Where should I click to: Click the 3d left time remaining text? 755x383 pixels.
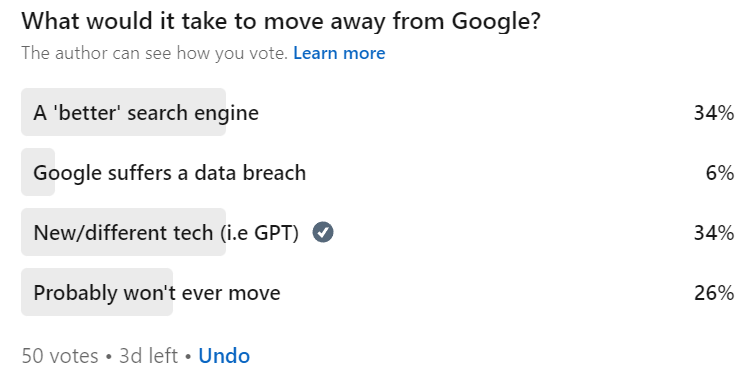coord(148,356)
